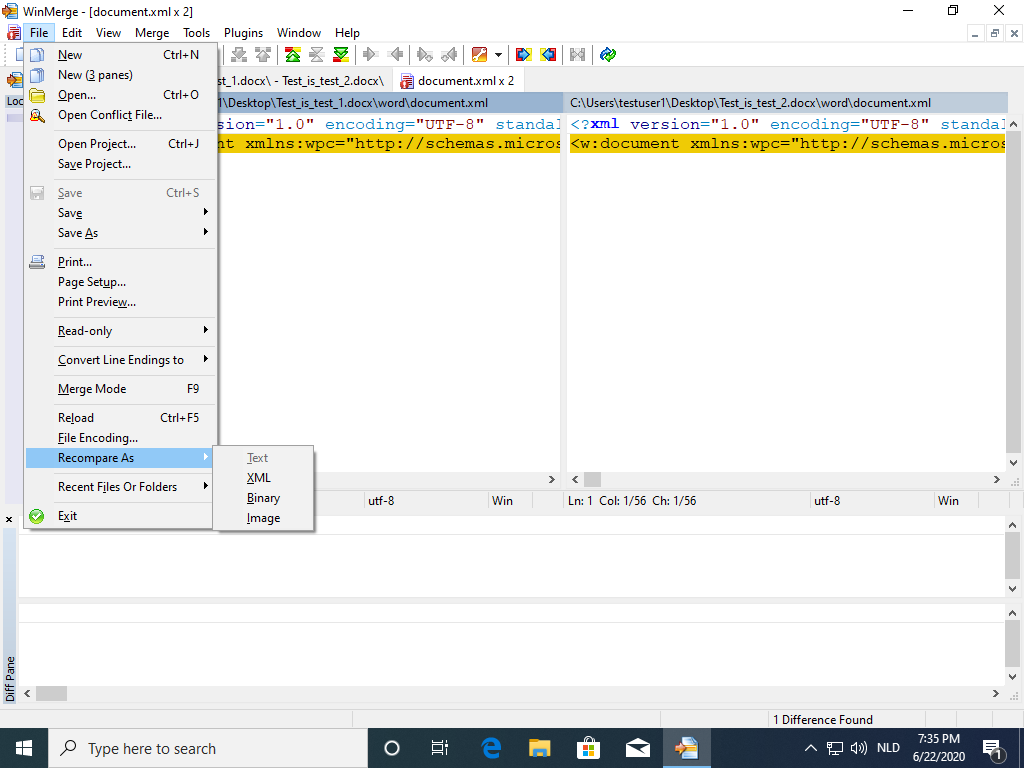
Task: Go to Last Difference with green down arrows
Action: [341, 55]
